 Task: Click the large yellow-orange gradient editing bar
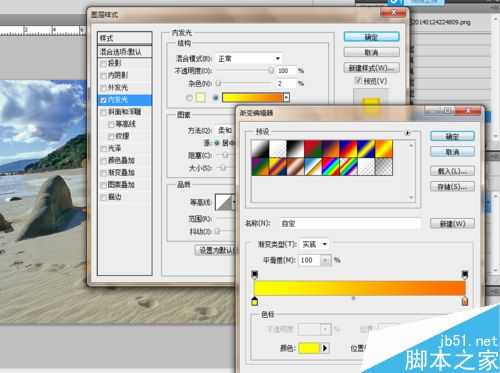pyautogui.click(x=360, y=288)
